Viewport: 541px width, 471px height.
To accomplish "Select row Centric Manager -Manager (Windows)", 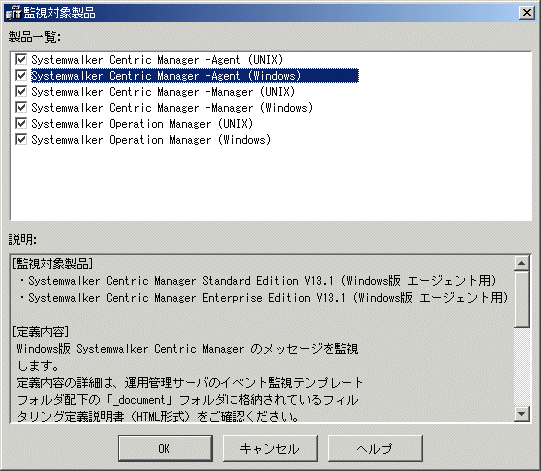I will [x=172, y=108].
